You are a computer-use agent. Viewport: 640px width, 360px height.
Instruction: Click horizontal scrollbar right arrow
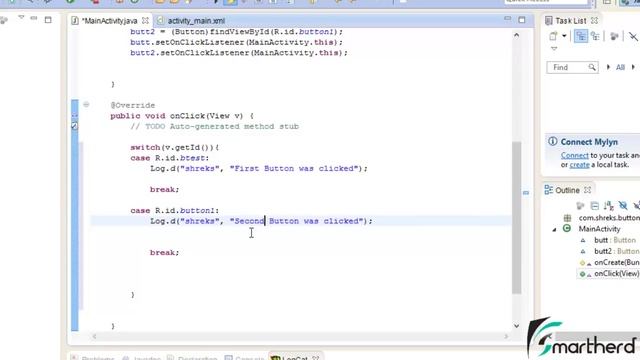pos(506,336)
